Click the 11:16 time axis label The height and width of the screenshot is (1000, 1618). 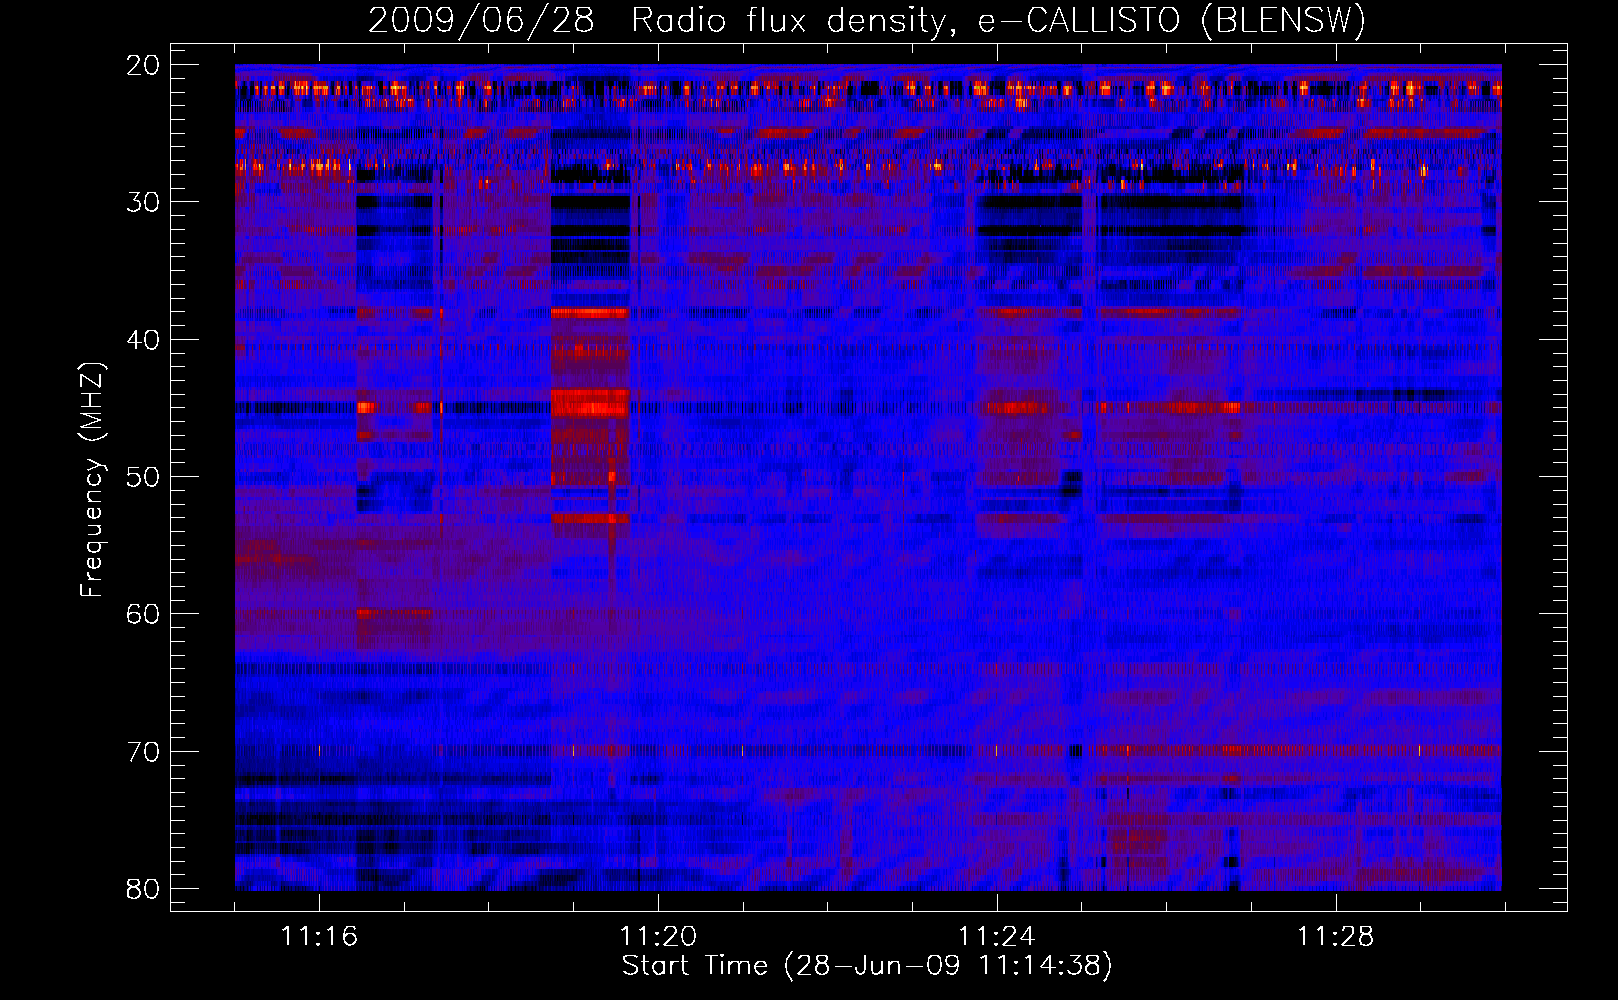(x=319, y=937)
